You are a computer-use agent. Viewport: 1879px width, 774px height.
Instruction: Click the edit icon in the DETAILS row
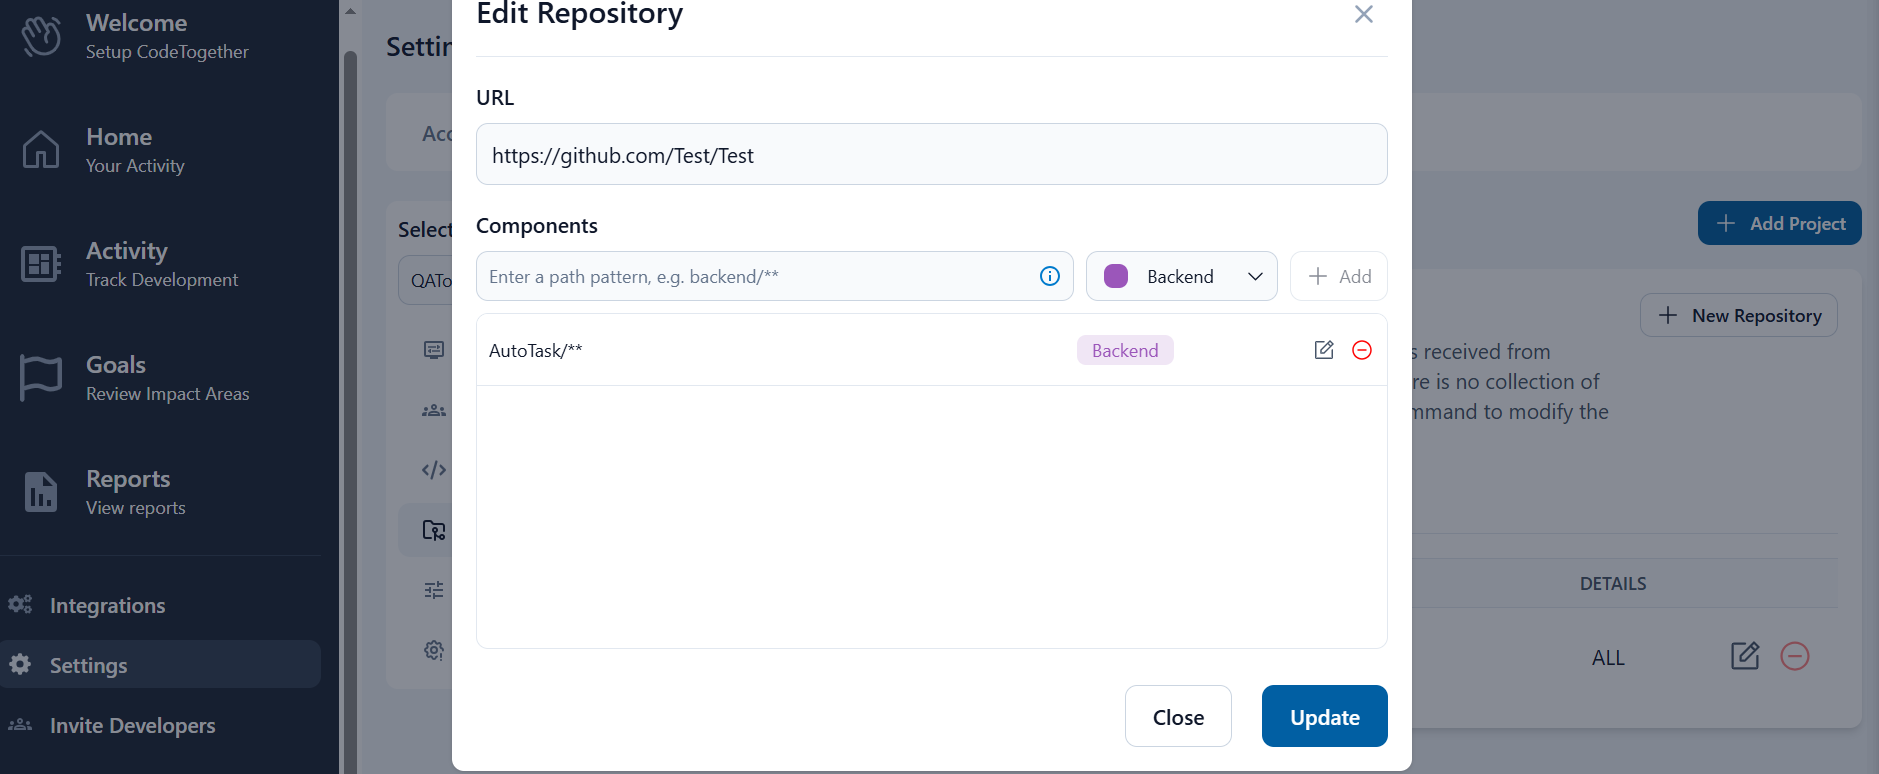click(x=1745, y=656)
